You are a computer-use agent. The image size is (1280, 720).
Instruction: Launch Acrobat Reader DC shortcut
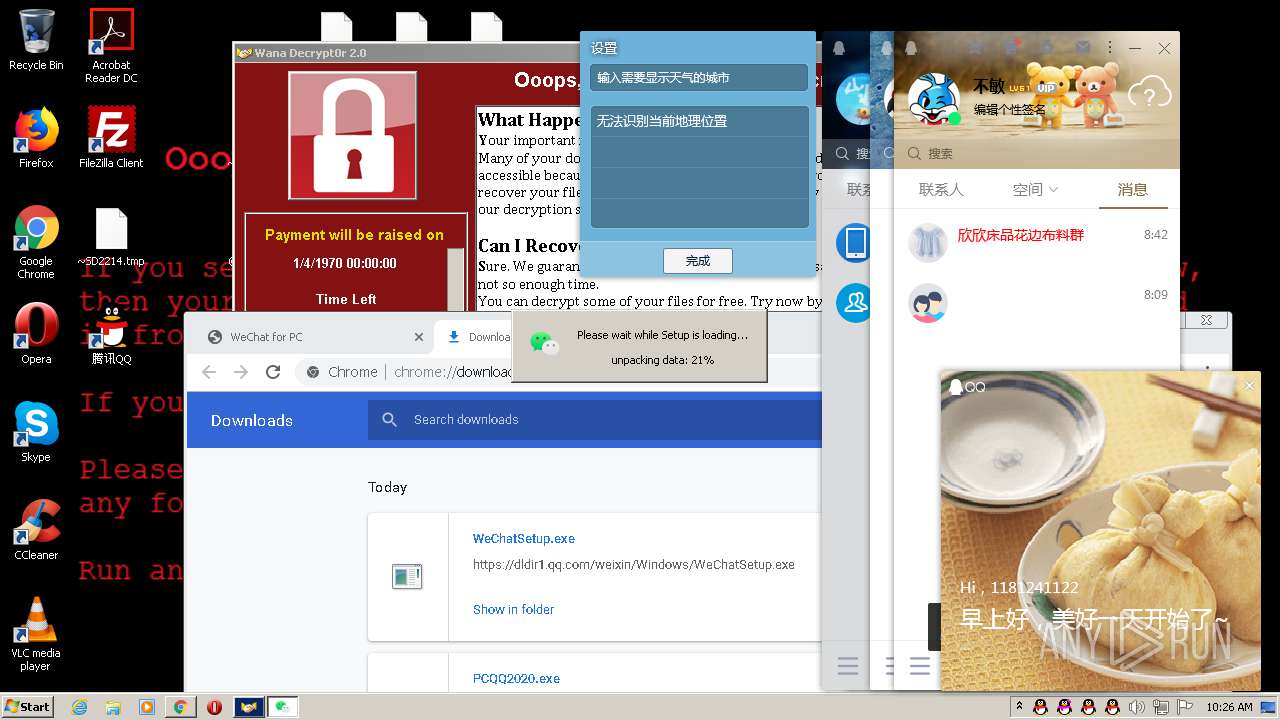[111, 45]
